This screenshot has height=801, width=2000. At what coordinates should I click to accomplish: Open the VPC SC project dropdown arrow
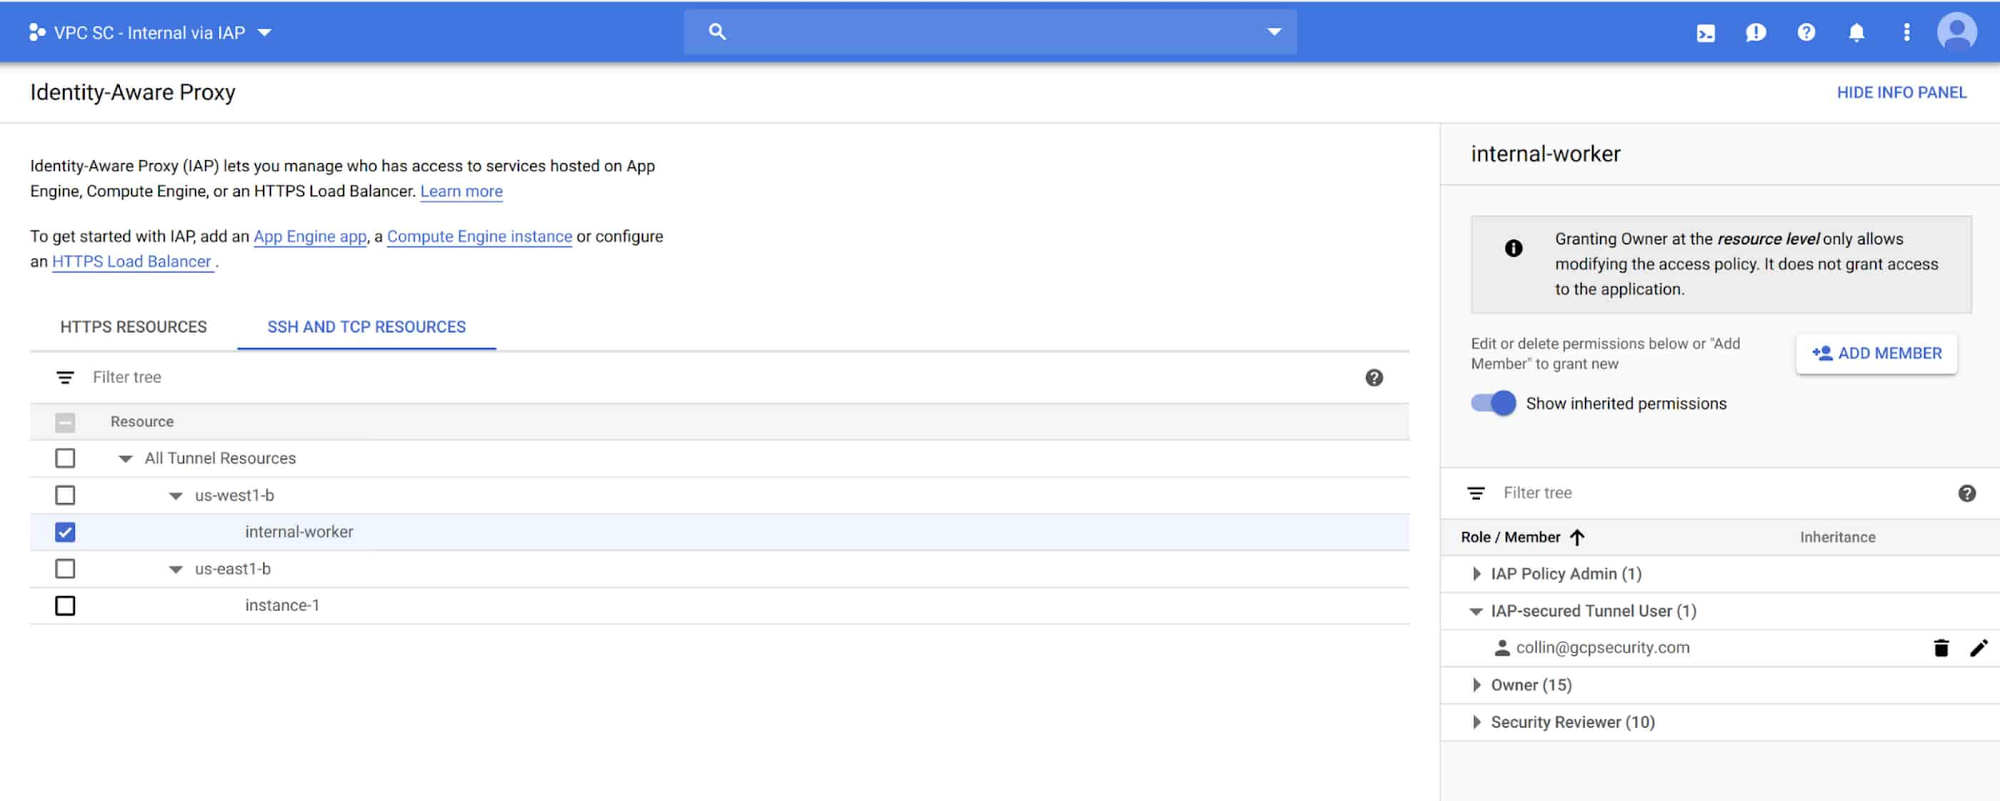click(x=265, y=33)
